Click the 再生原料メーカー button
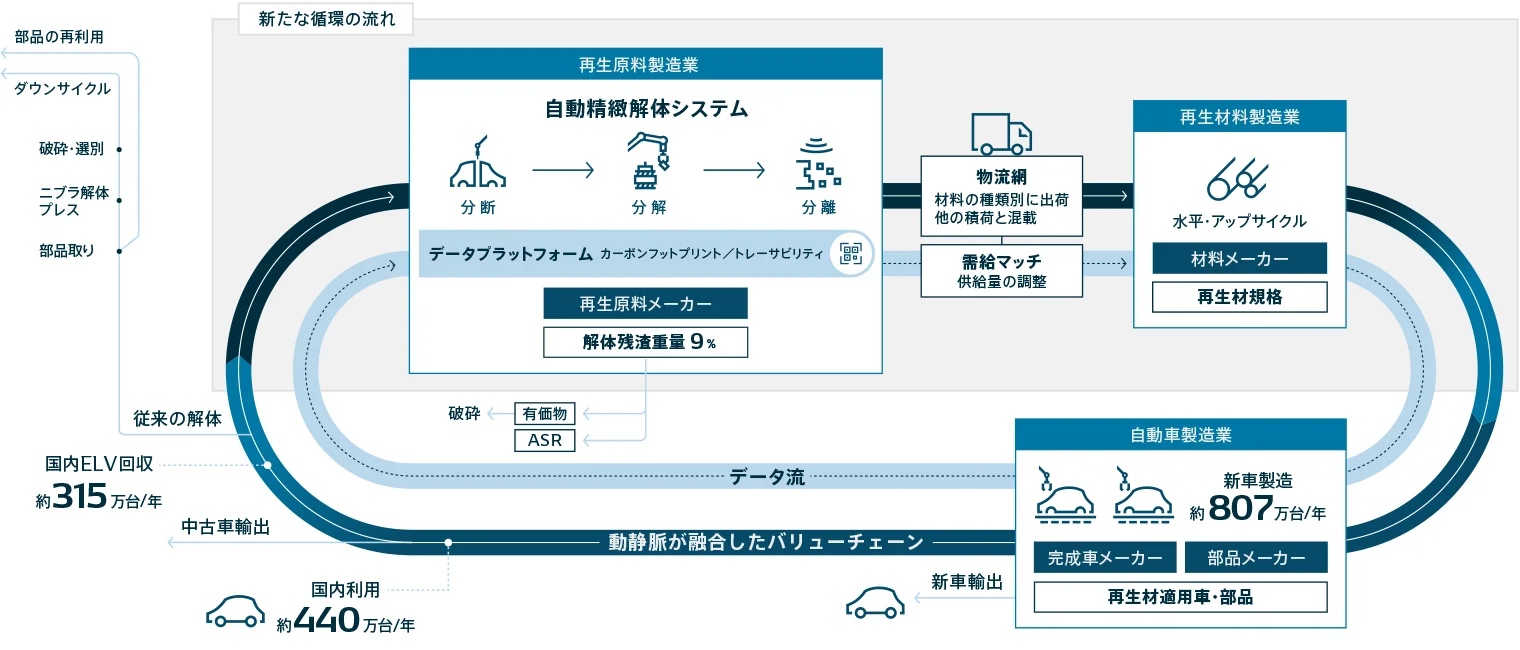Viewport: 1520px width, 650px height. click(645, 303)
